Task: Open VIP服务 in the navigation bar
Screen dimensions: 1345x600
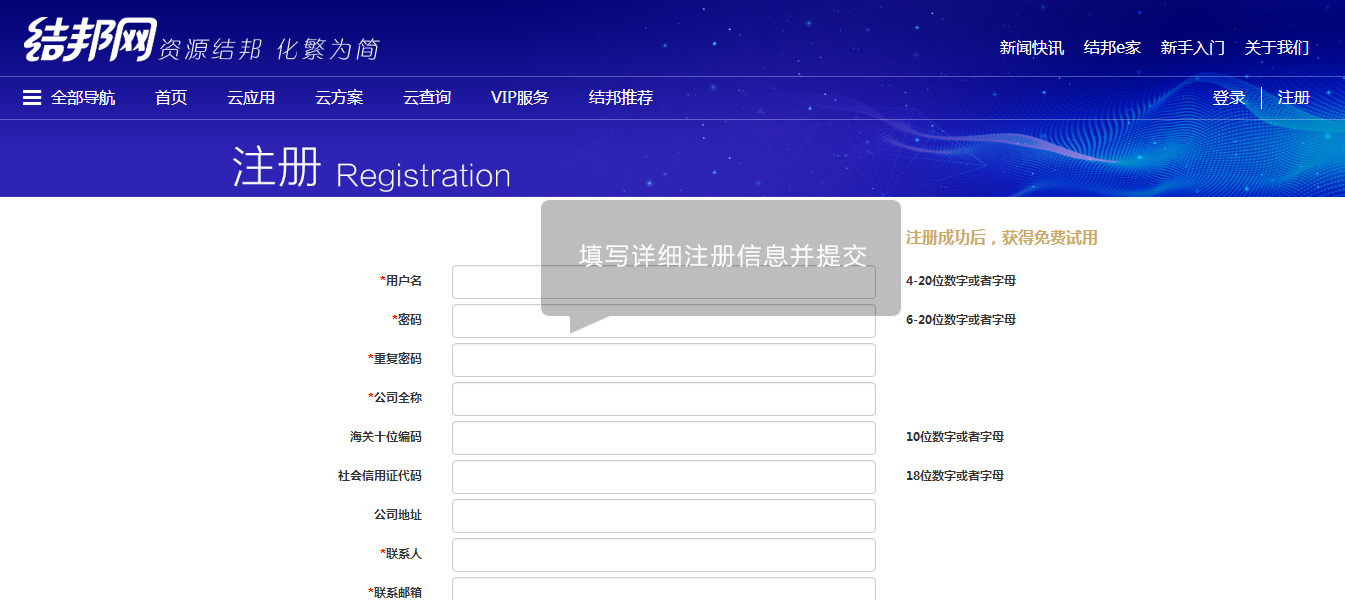Action: point(519,98)
